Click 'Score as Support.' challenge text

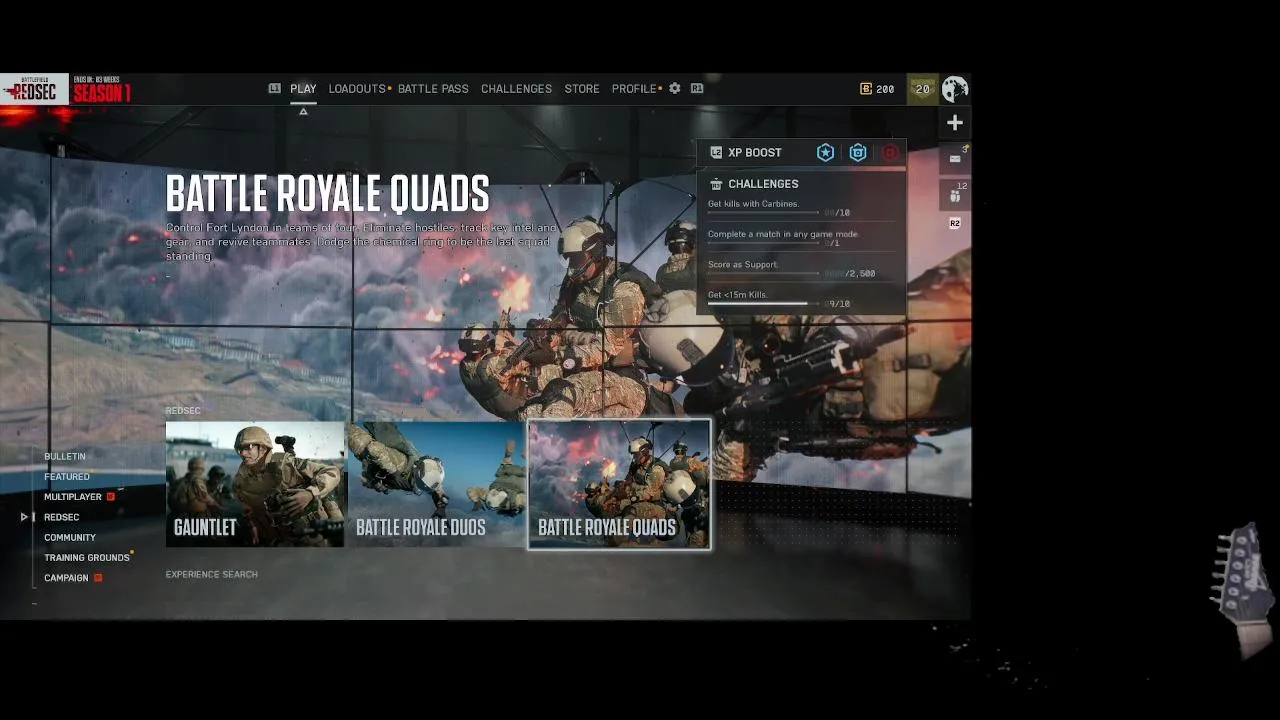742,265
